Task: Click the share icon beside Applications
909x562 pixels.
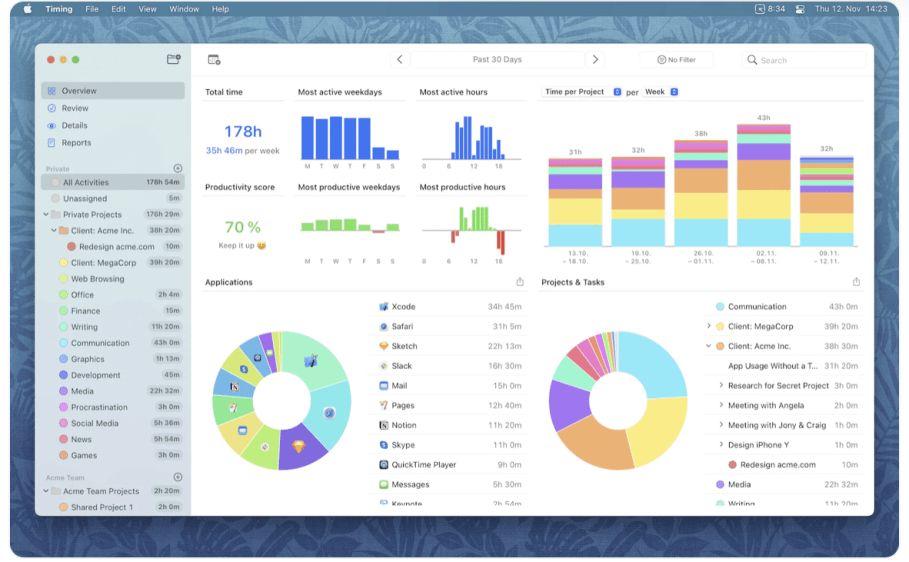Action: (x=520, y=282)
